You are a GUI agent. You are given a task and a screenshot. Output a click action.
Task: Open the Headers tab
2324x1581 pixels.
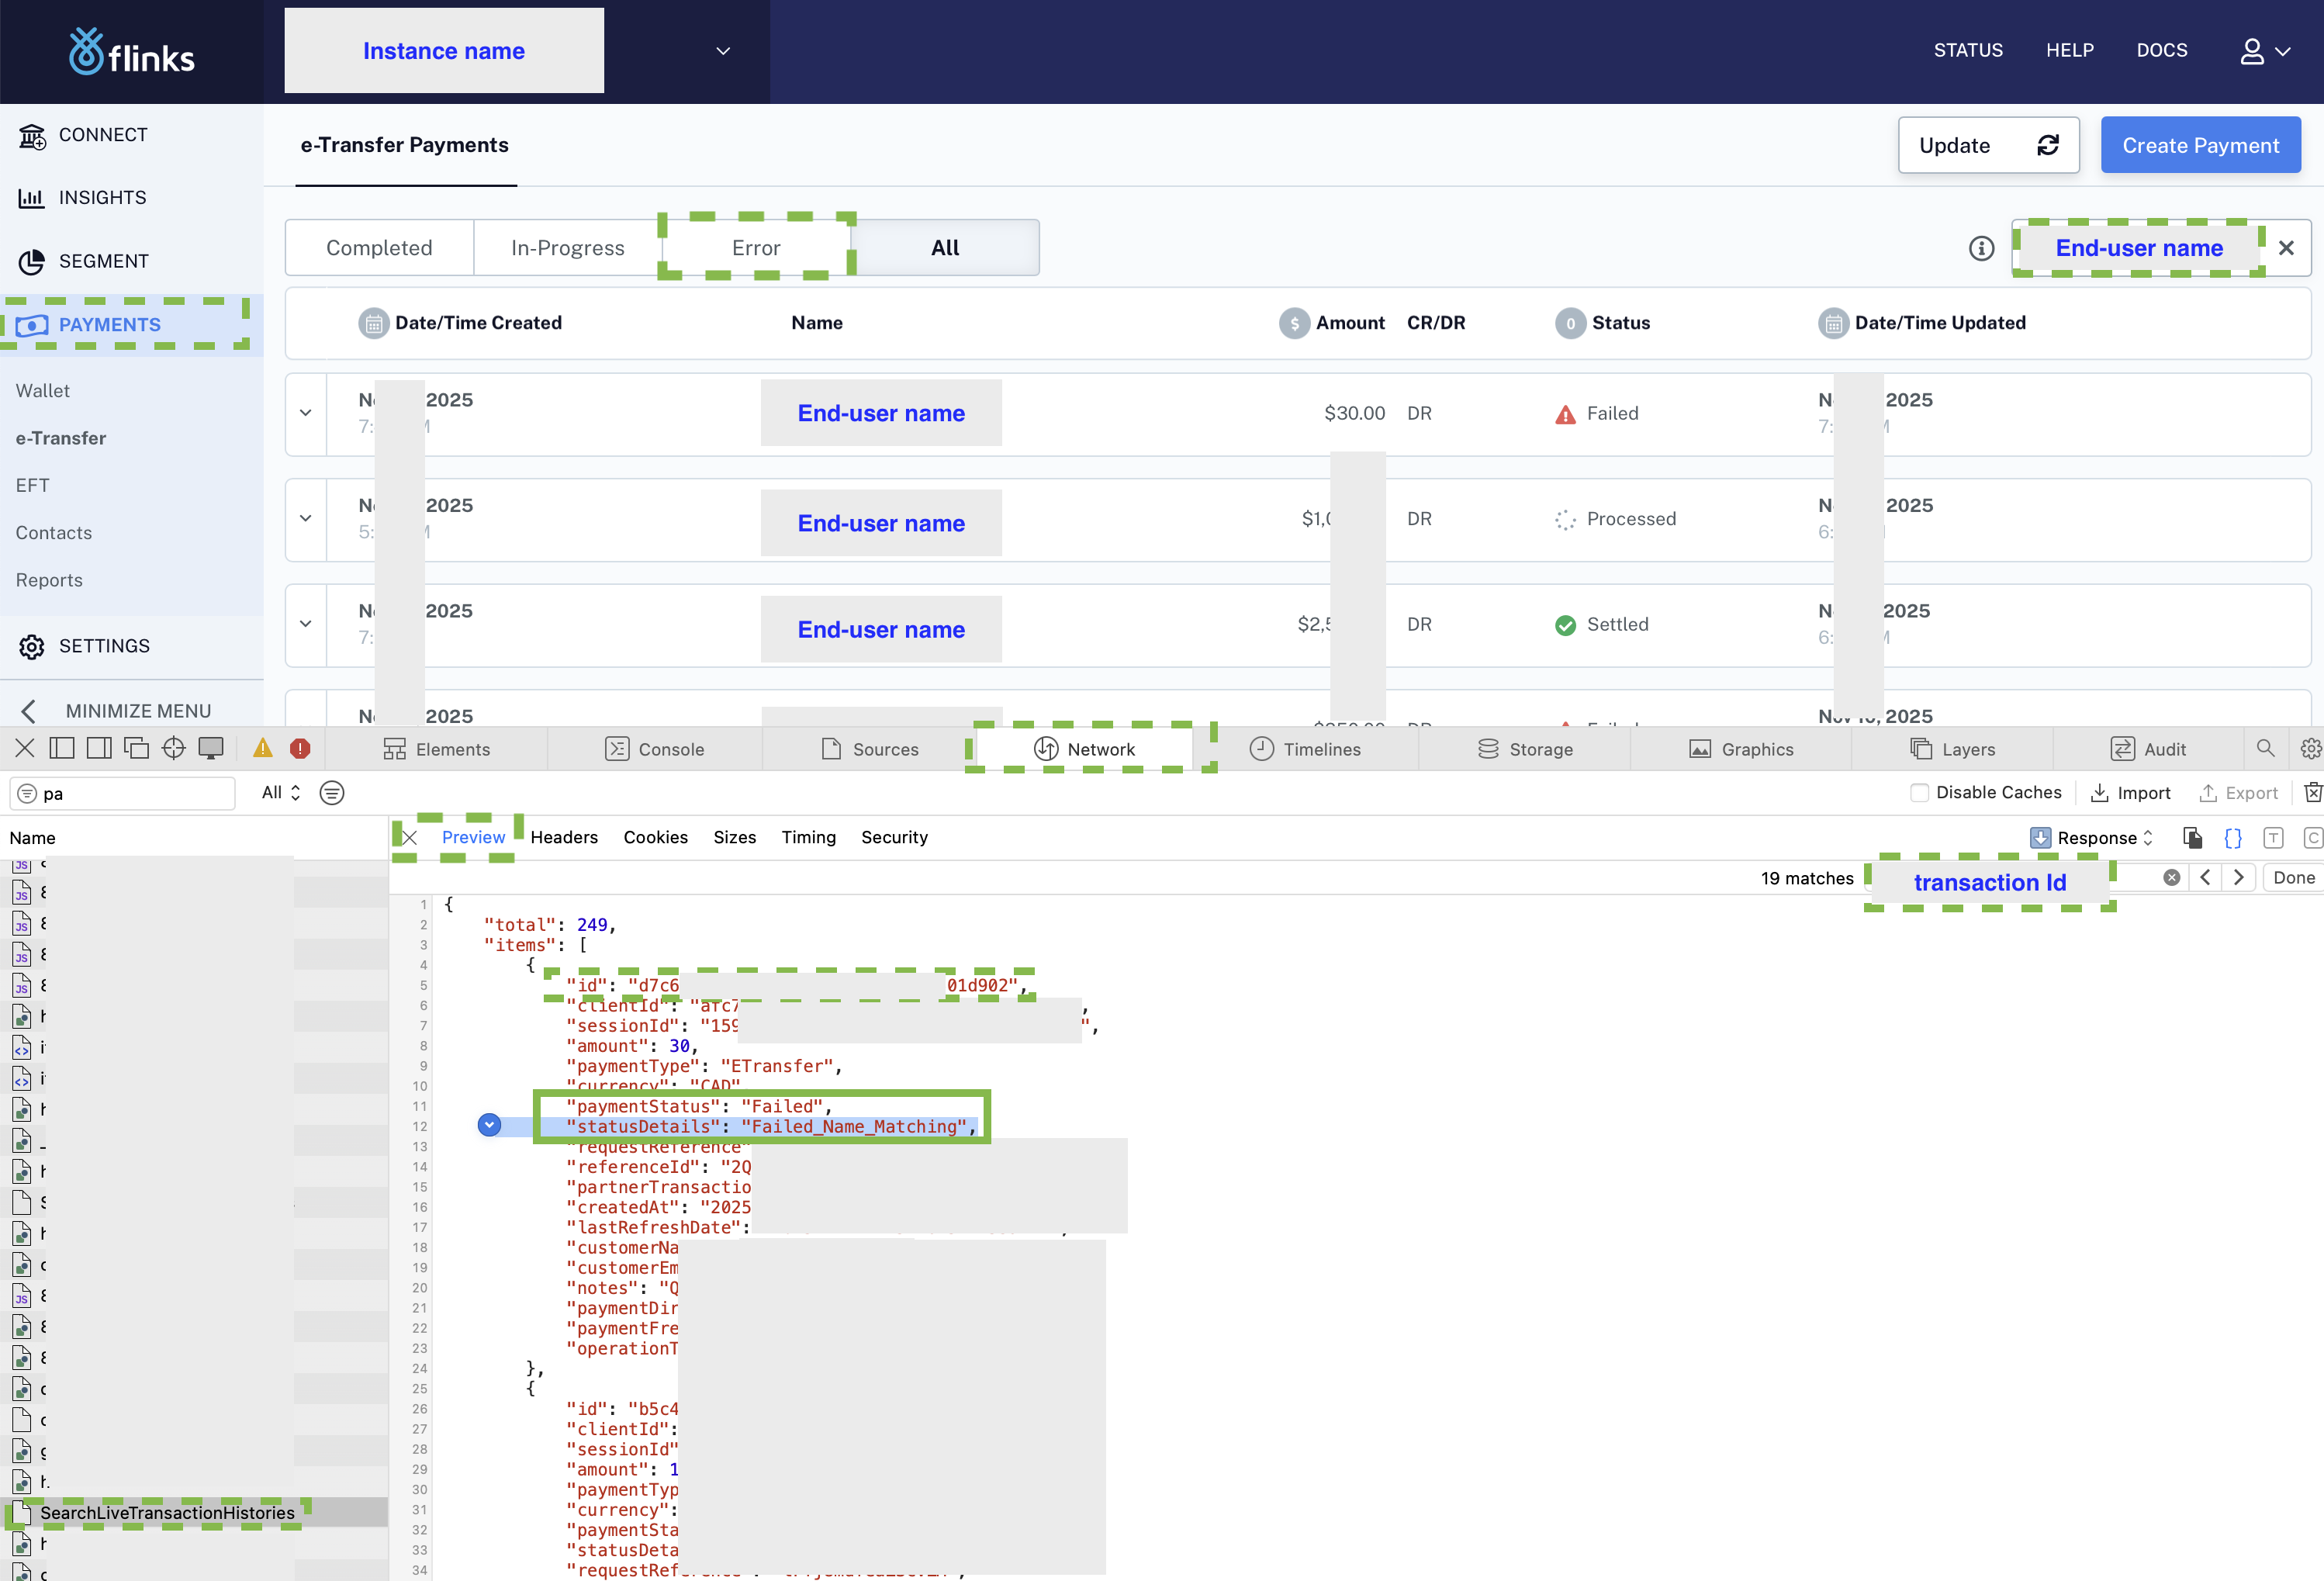tap(564, 837)
